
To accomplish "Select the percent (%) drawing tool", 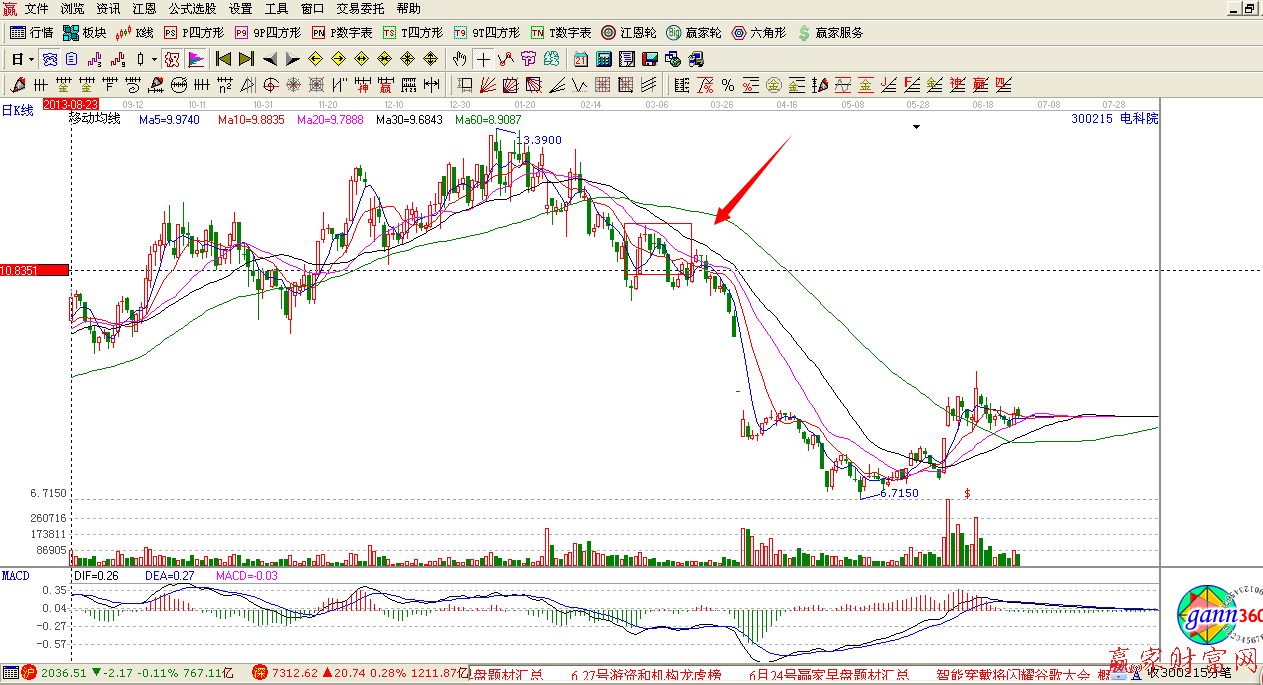I will (x=728, y=85).
